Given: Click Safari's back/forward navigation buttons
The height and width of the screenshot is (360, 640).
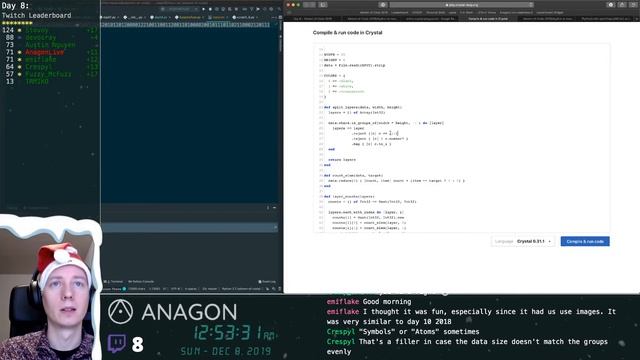Looking at the screenshot, I should pos(309,5).
